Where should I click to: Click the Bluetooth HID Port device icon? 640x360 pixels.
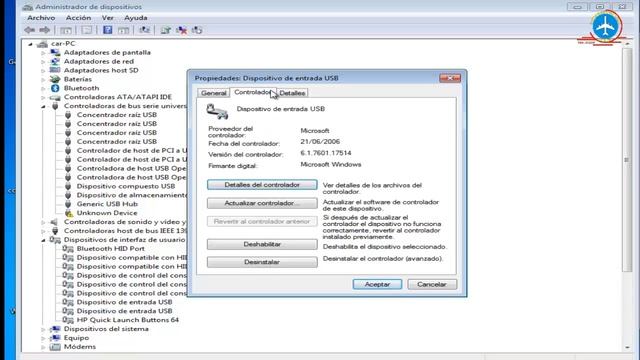click(68, 249)
